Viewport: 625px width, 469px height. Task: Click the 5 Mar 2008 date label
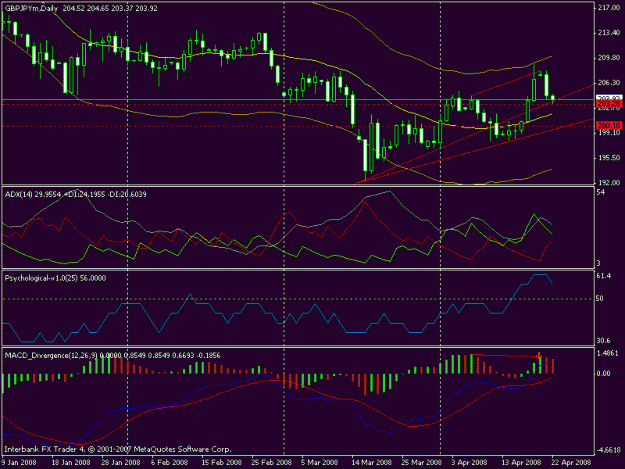320,462
